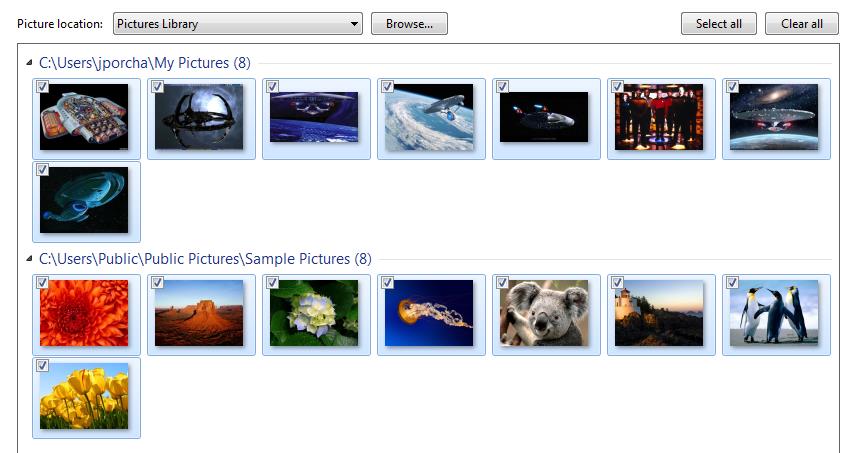Uncheck the lighthouse picture checkbox
The height and width of the screenshot is (453, 853).
pyautogui.click(x=617, y=282)
